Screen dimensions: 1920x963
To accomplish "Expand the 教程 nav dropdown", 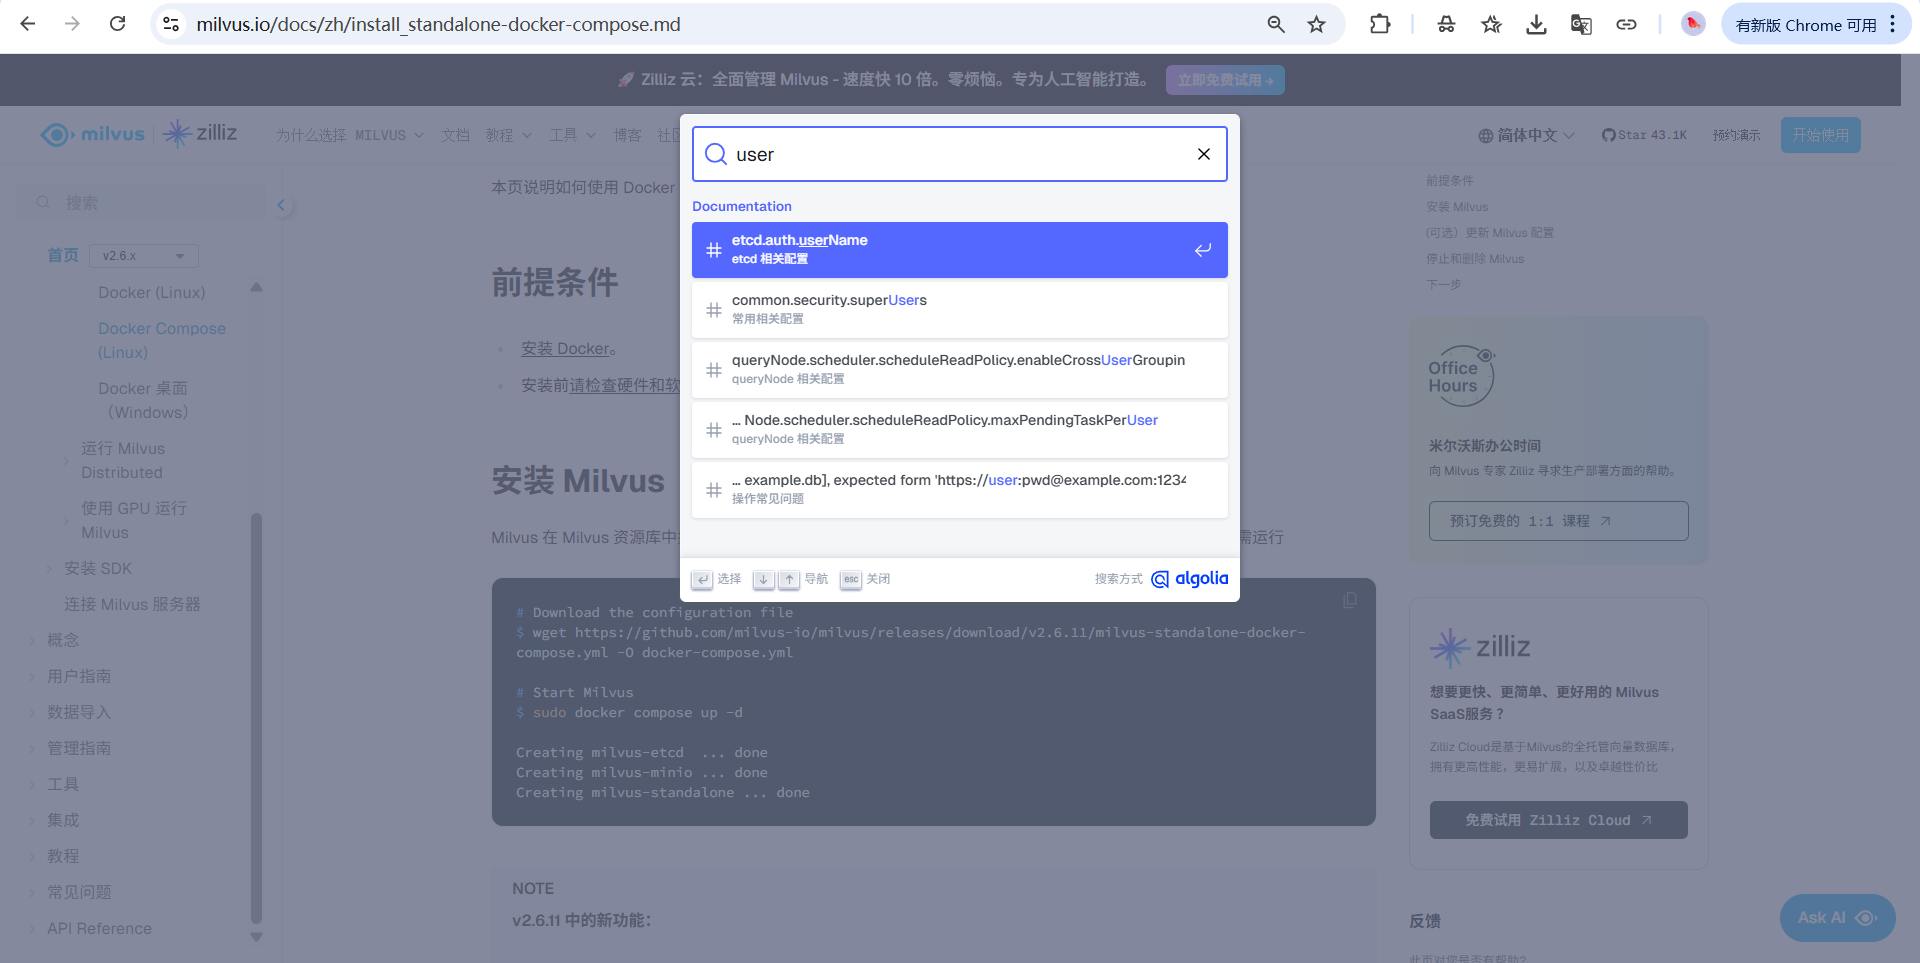I will click(509, 135).
